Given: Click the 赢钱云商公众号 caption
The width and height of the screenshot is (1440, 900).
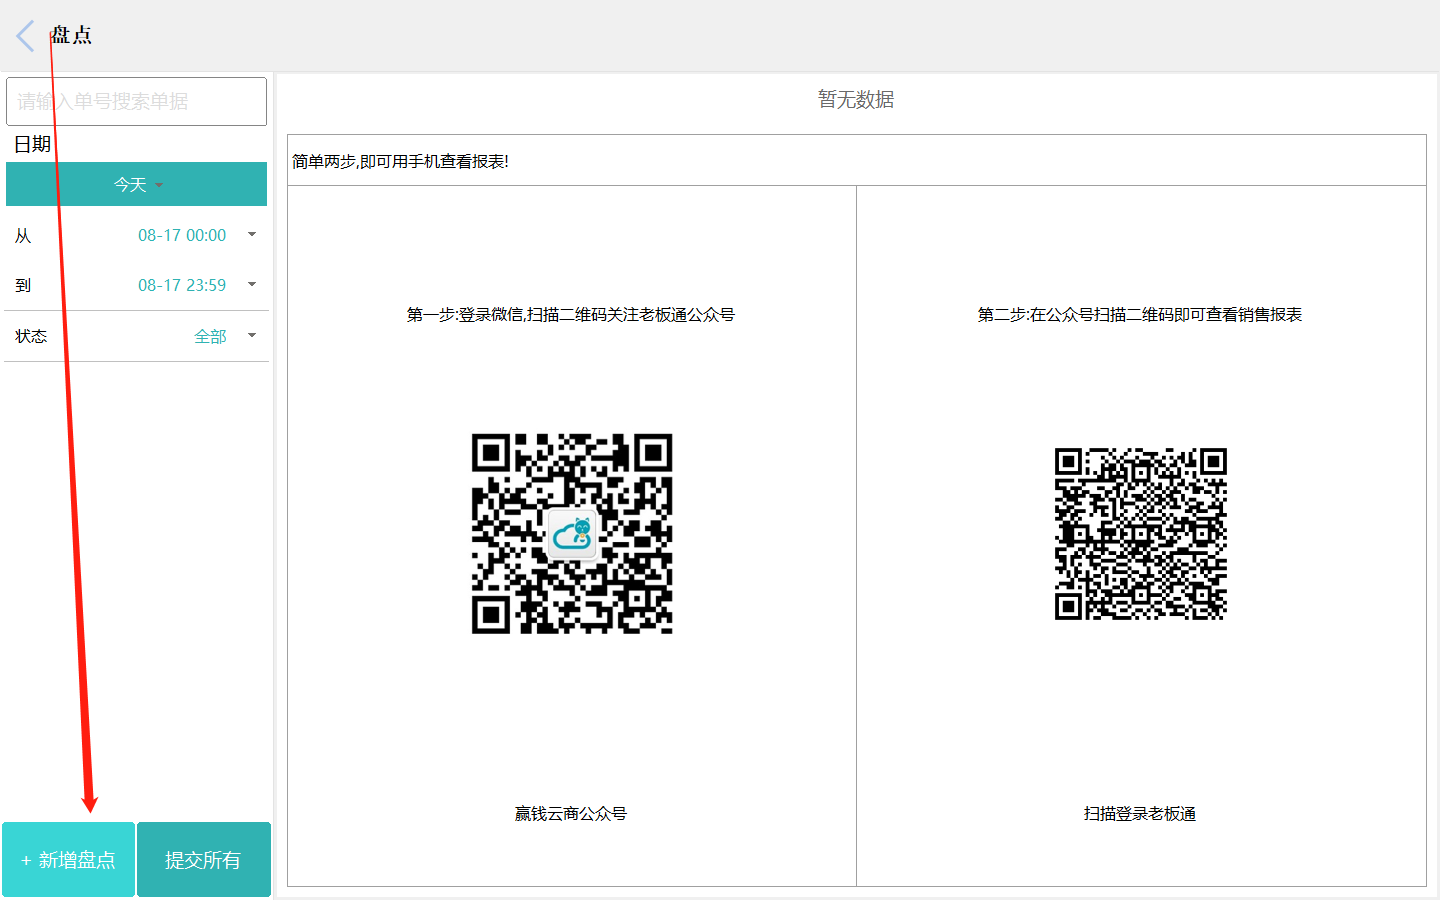Looking at the screenshot, I should click(571, 814).
